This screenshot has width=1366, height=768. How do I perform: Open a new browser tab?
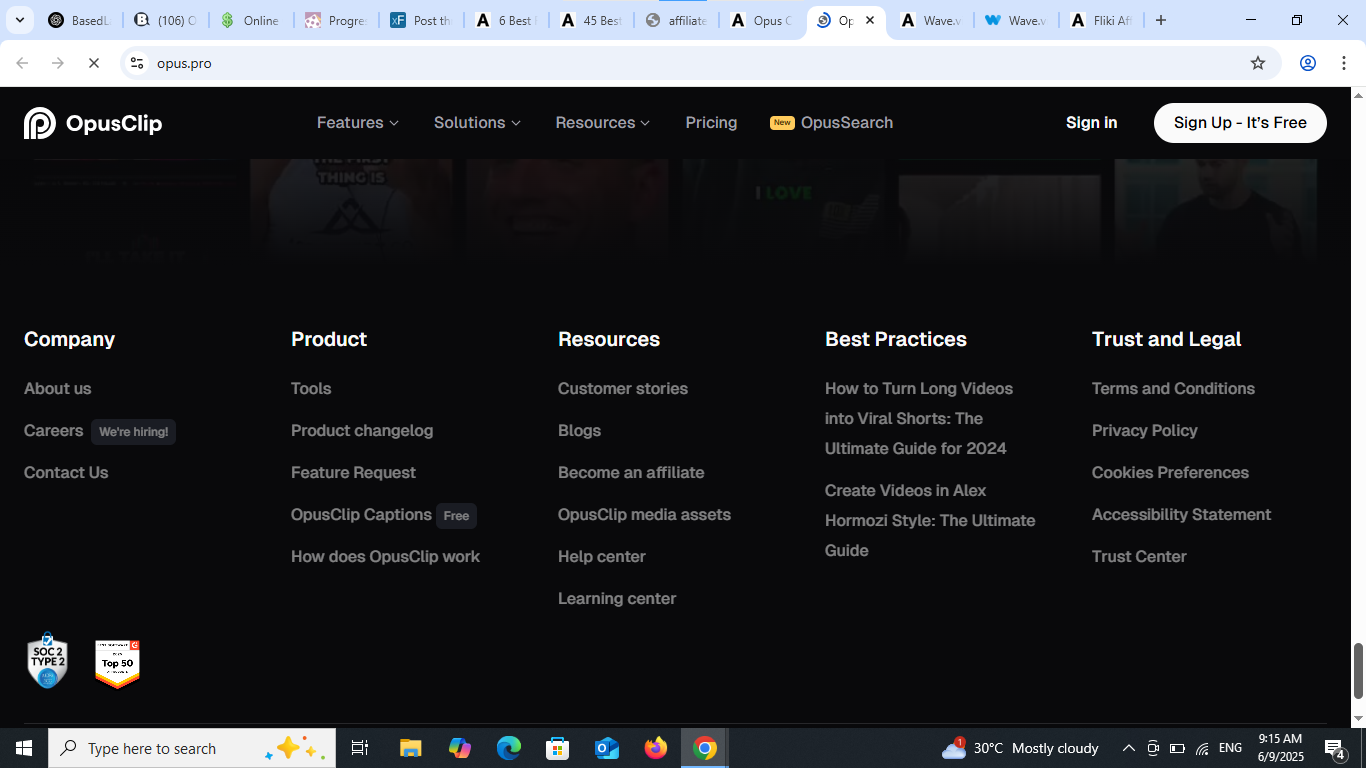[1161, 20]
